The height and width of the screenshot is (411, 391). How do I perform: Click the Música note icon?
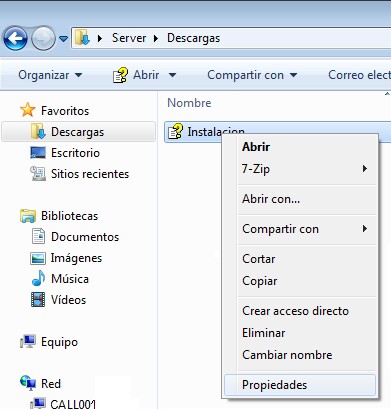tap(38, 278)
